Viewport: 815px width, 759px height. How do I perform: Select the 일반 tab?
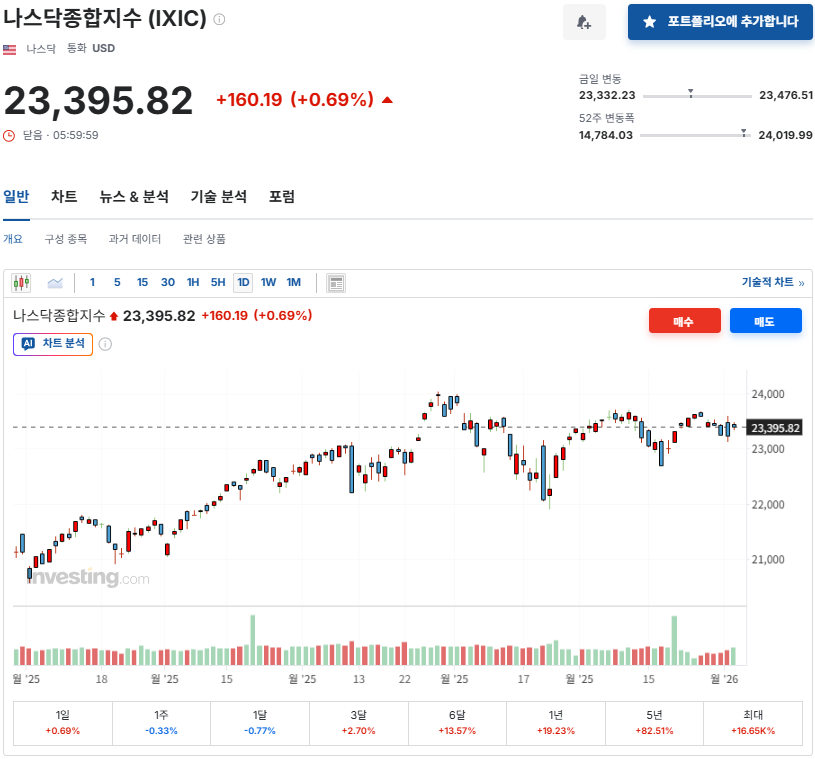coord(16,197)
